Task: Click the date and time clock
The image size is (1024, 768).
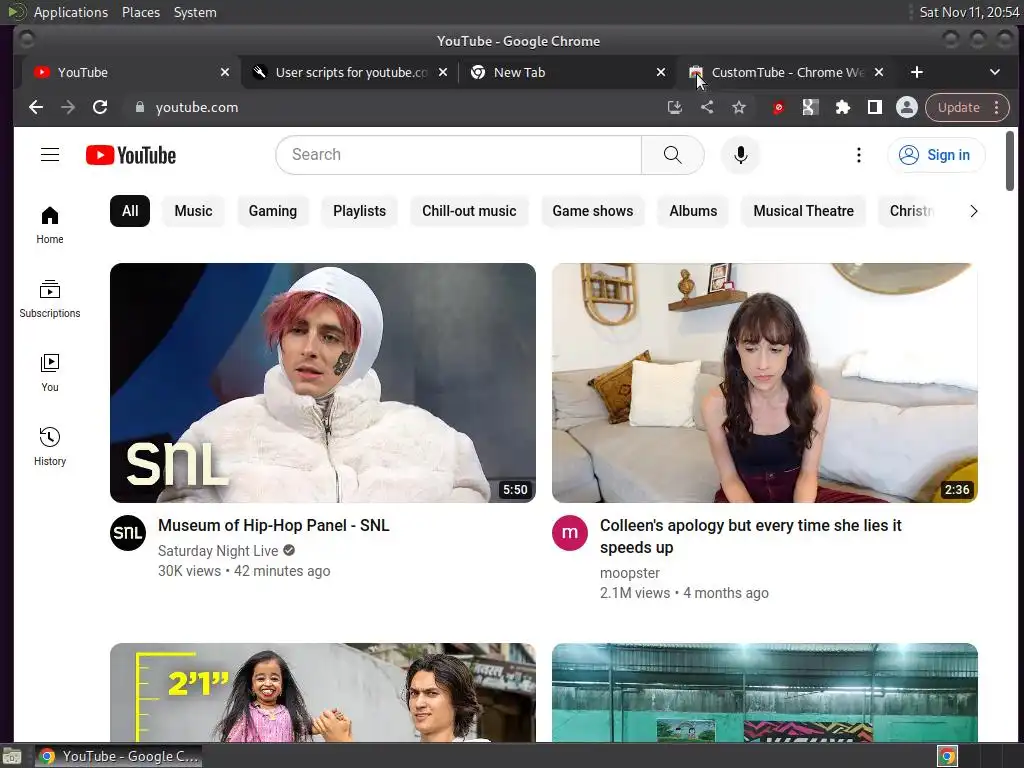Action: [969, 12]
